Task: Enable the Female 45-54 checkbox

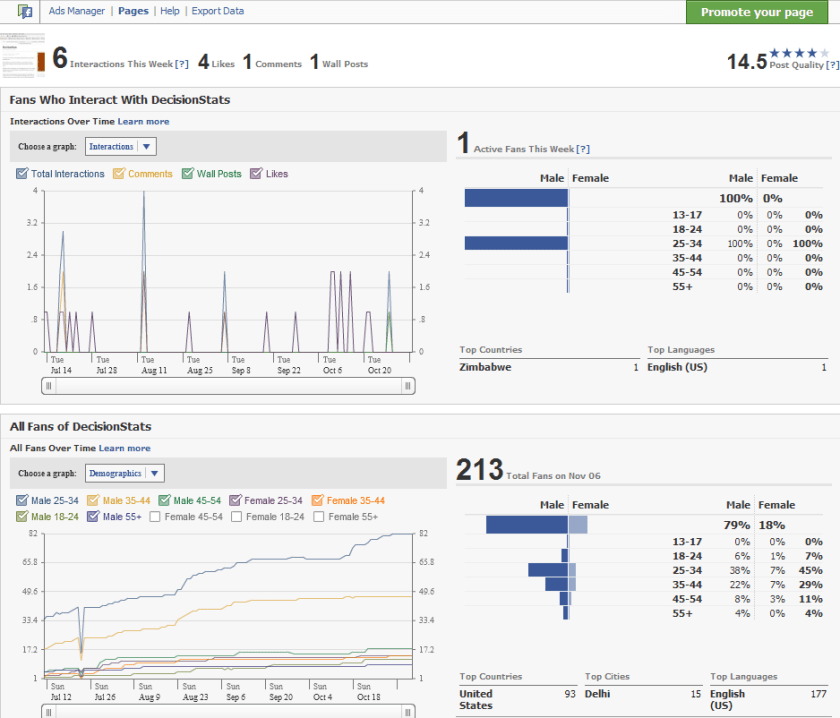Action: 154,517
